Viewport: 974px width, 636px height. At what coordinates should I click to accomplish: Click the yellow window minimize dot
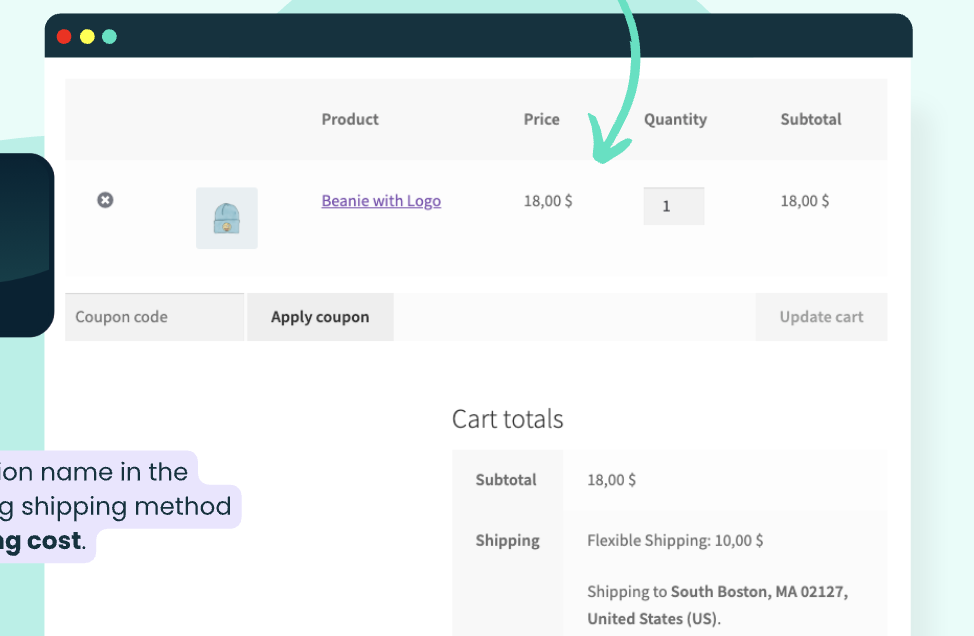click(87, 37)
